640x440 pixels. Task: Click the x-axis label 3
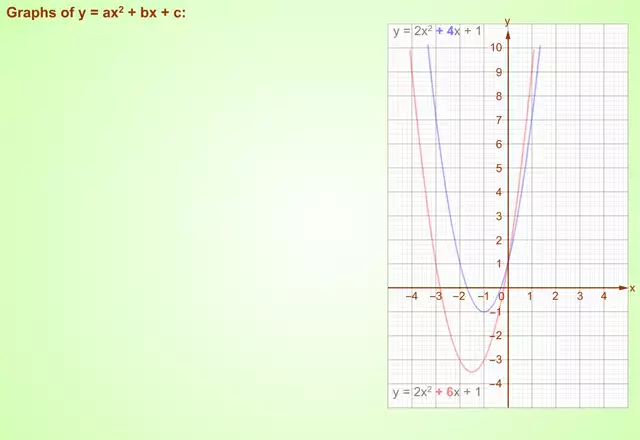point(580,296)
